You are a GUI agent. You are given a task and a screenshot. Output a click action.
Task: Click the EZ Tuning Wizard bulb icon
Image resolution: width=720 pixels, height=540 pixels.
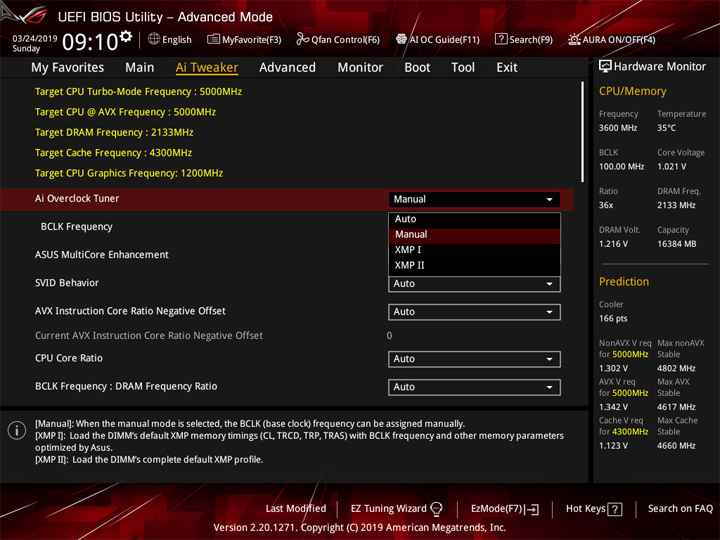436,508
